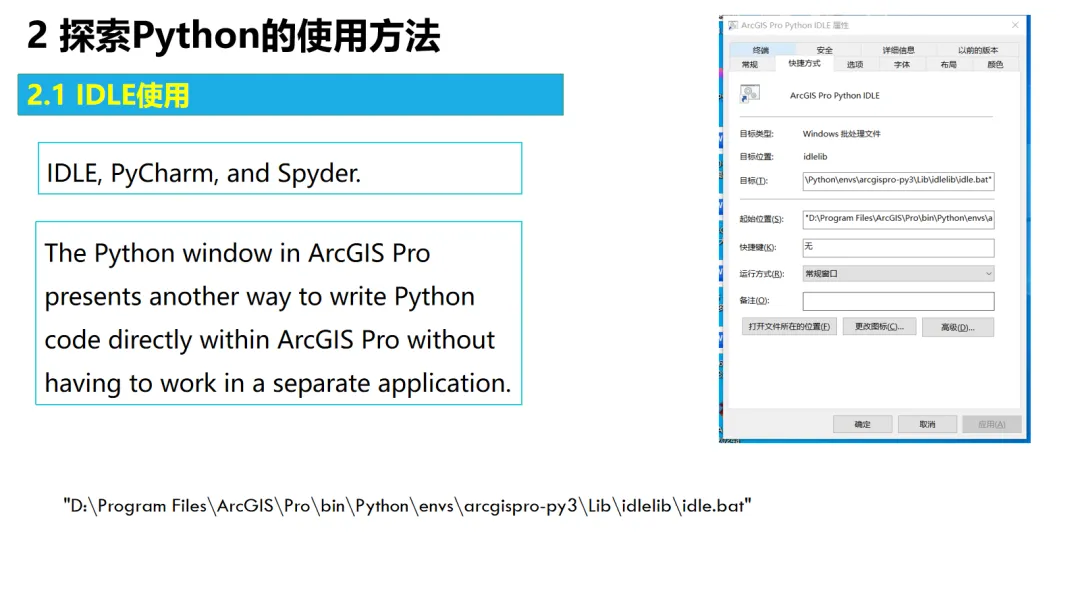Select the 快捷方式 tab
The height and width of the screenshot is (608, 1080).
click(804, 63)
